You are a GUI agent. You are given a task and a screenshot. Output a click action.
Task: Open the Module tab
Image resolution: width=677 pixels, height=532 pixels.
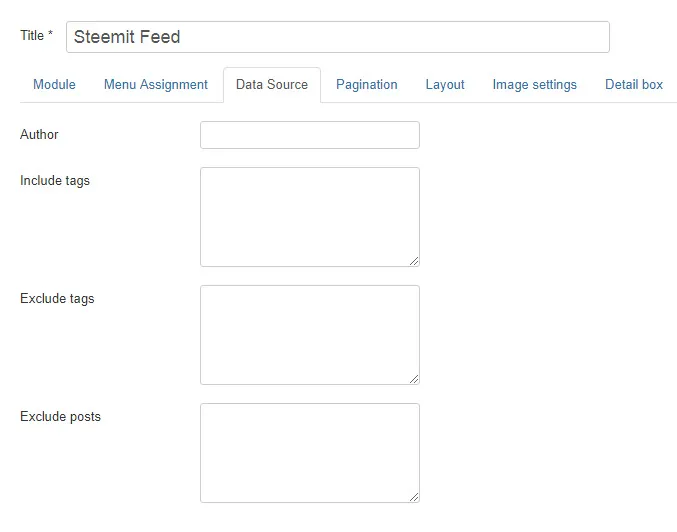pos(54,85)
